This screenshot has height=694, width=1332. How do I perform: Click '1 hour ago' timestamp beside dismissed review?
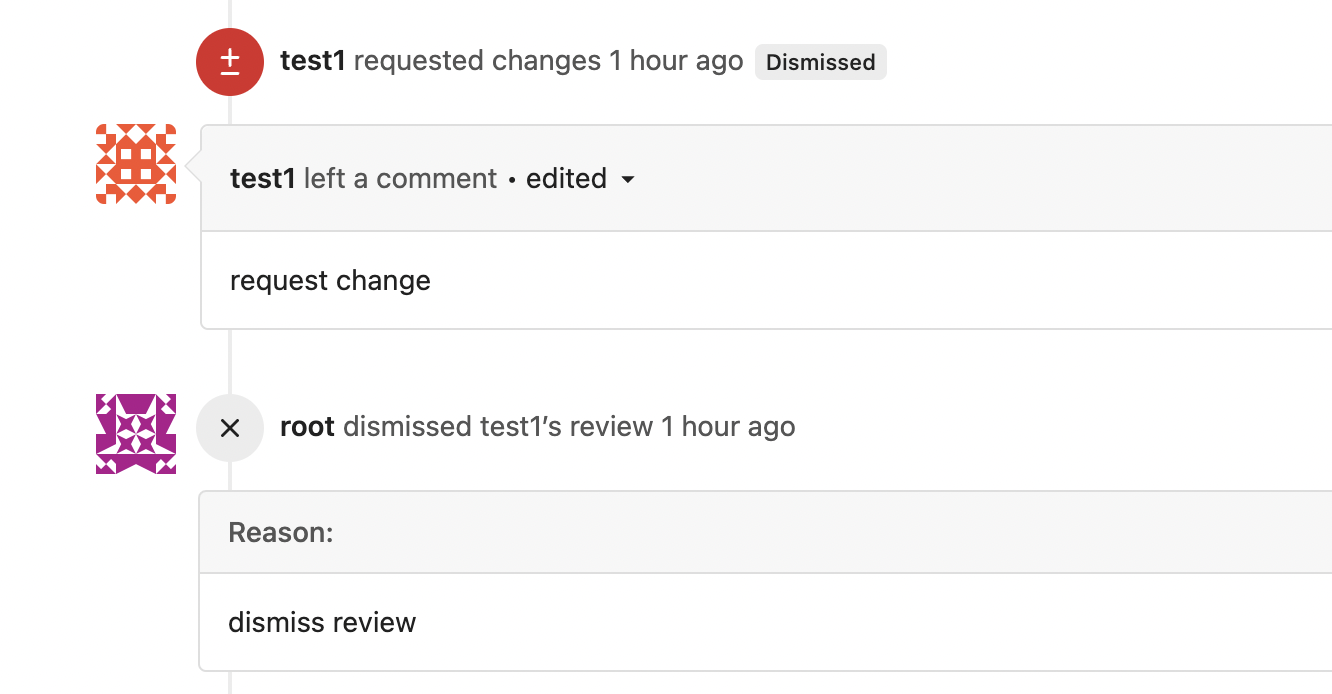[728, 427]
